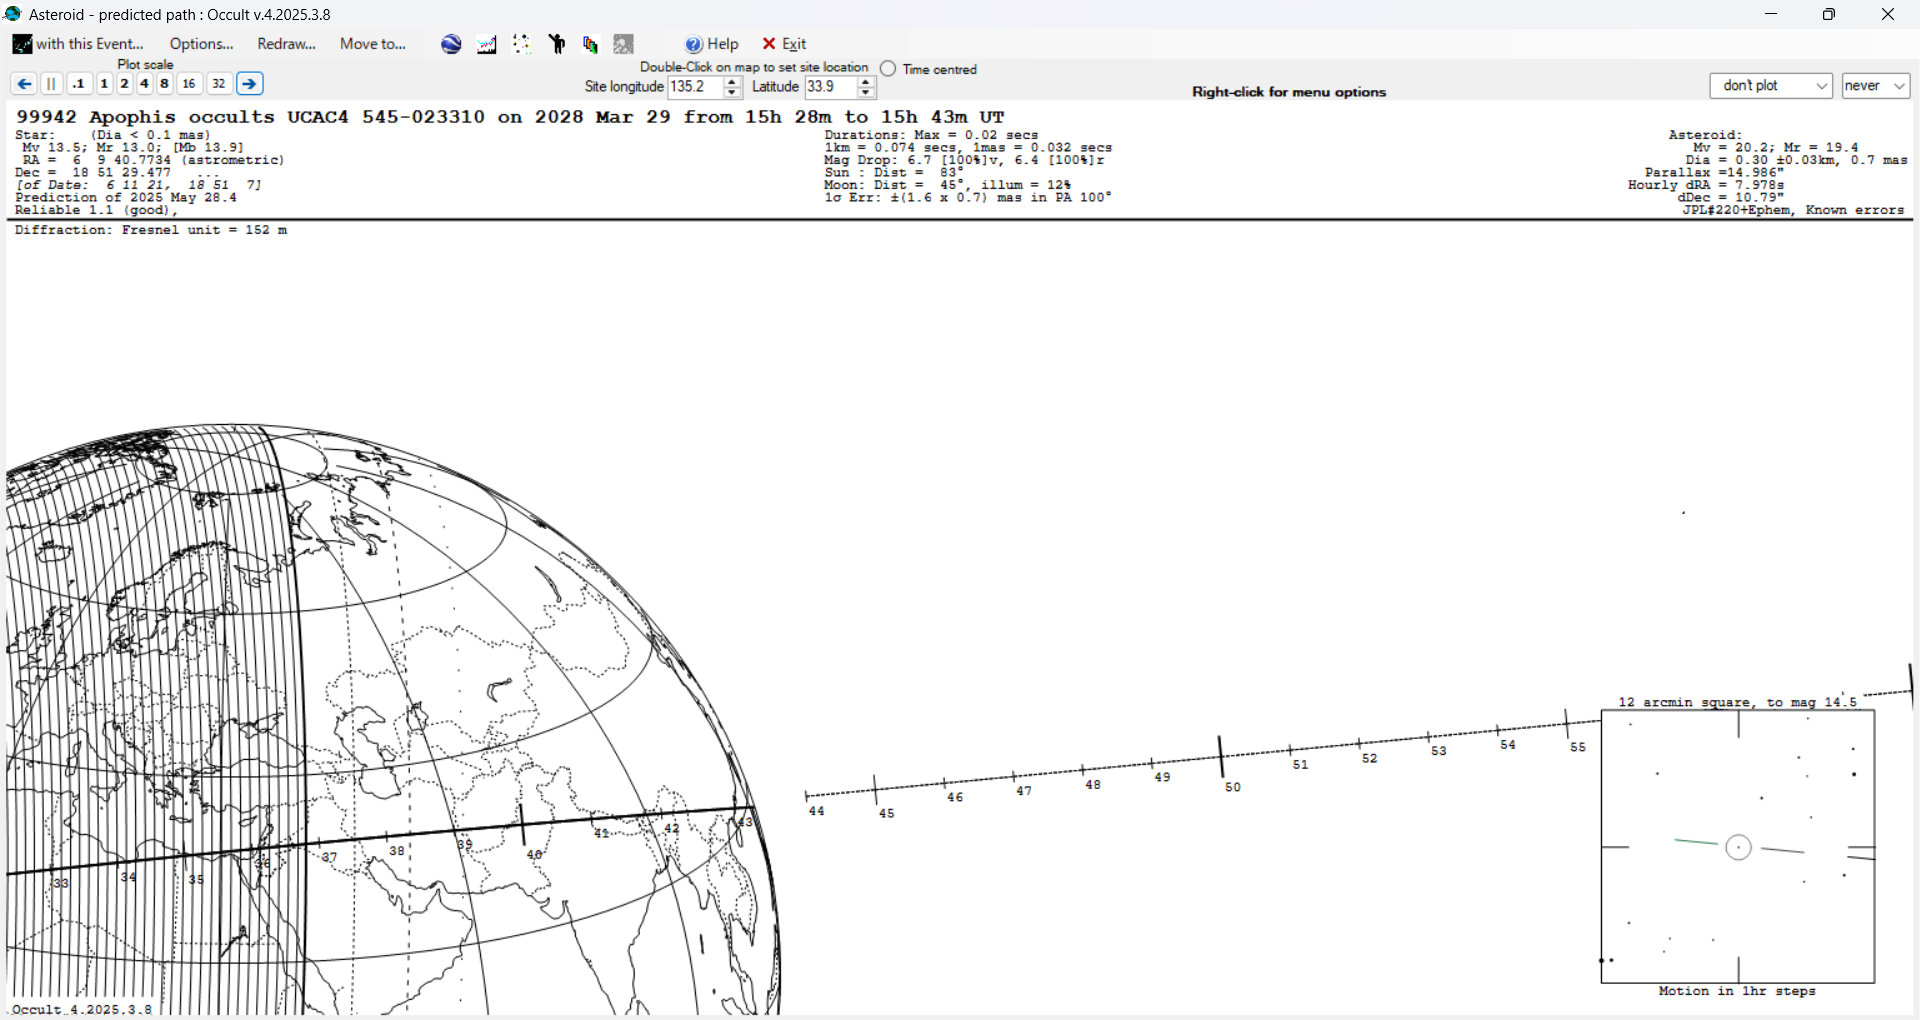1920x1020 pixels.
Task: Click the restore window button
Action: 1829,14
